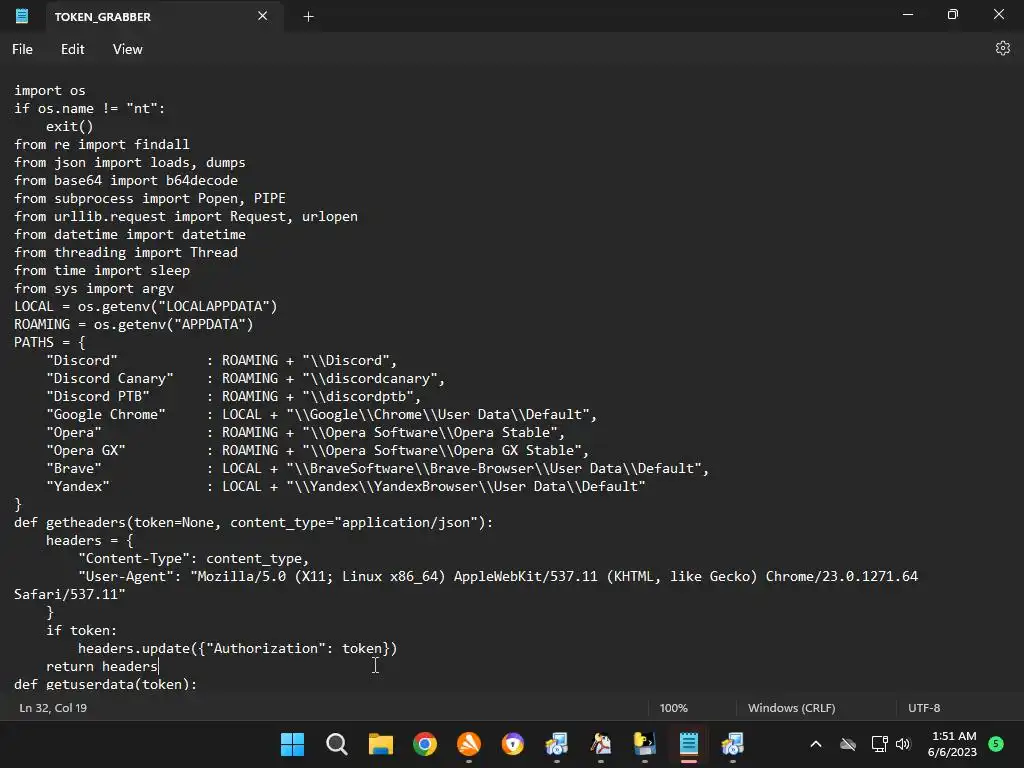Show hidden system tray icons
1024x768 pixels.
[816, 744]
